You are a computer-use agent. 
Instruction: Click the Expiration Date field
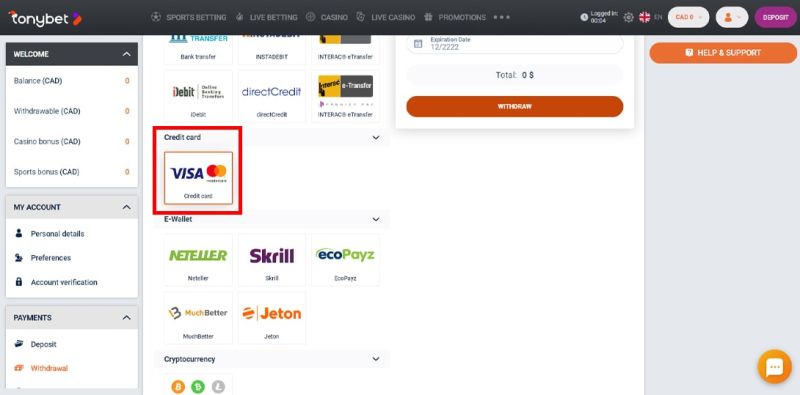(515, 44)
